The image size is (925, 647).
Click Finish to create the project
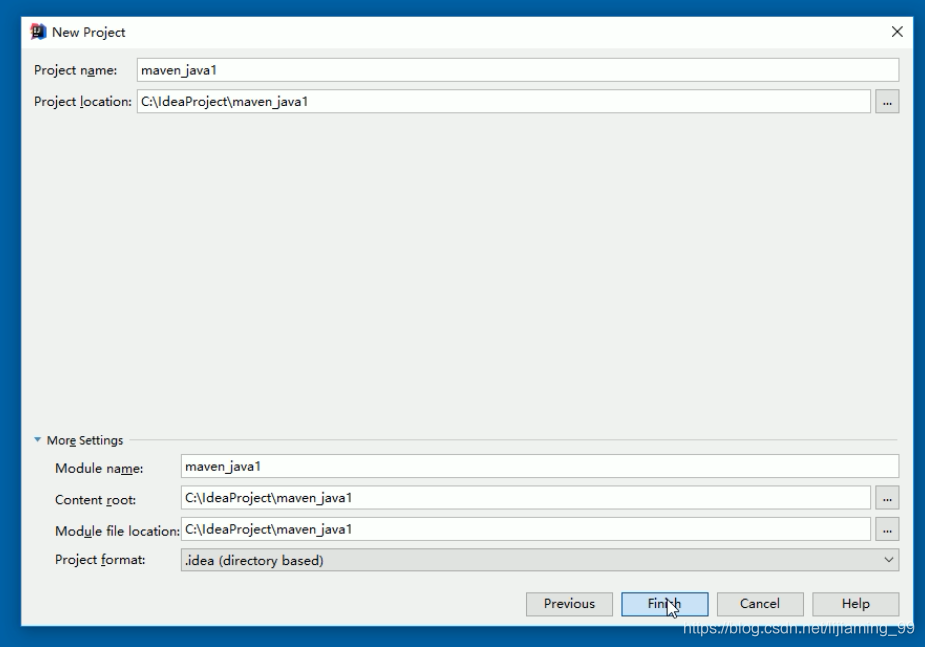tap(664, 604)
